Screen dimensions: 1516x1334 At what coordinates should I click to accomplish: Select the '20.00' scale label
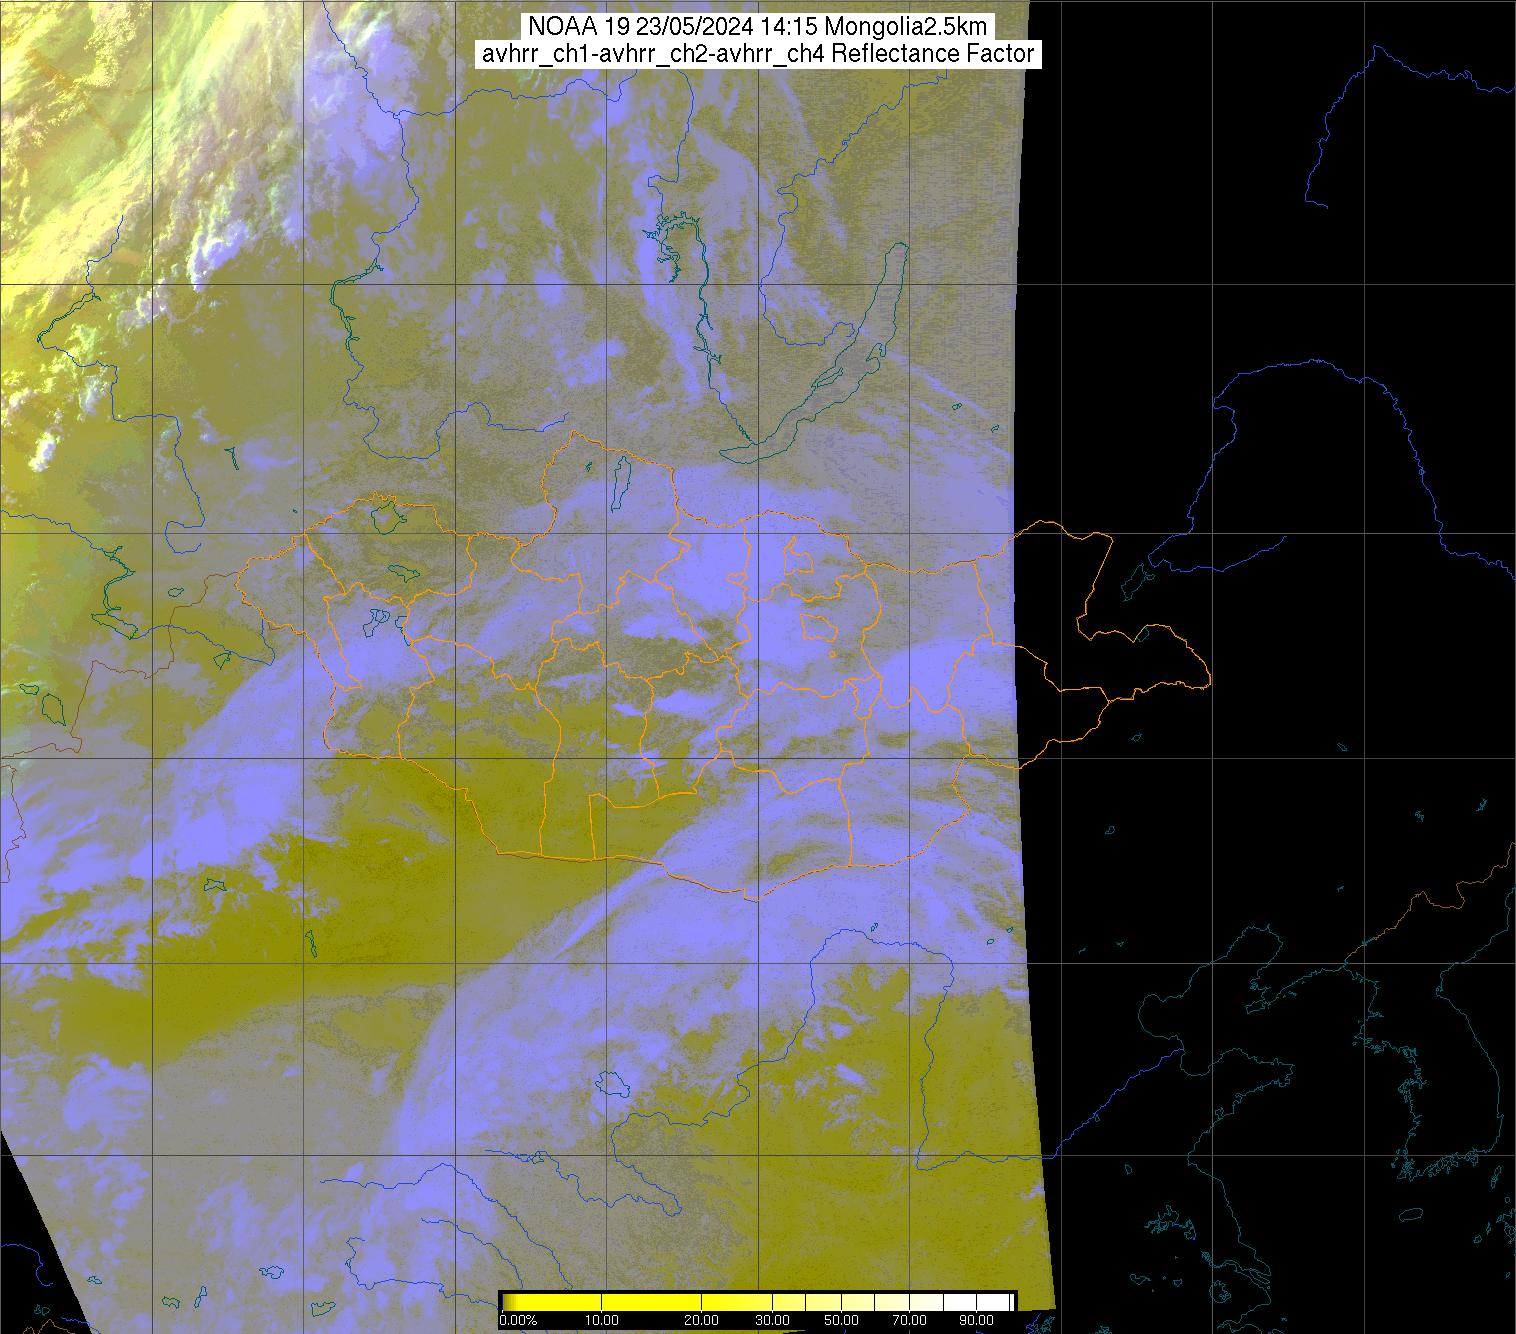(702, 1322)
